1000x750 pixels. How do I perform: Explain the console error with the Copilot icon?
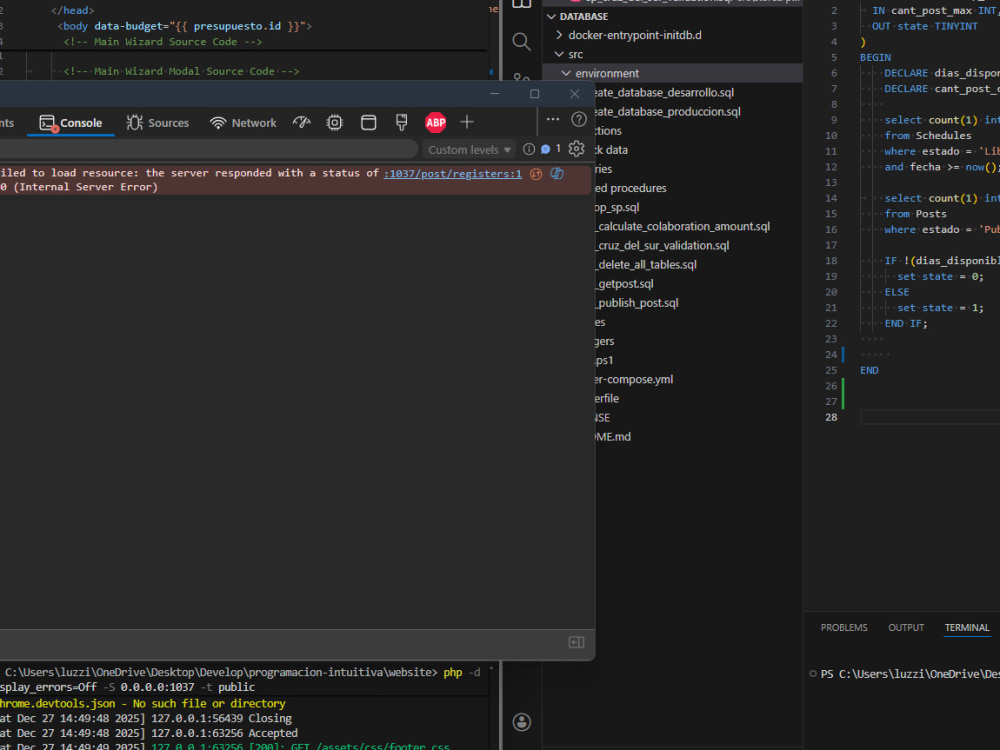pos(557,173)
